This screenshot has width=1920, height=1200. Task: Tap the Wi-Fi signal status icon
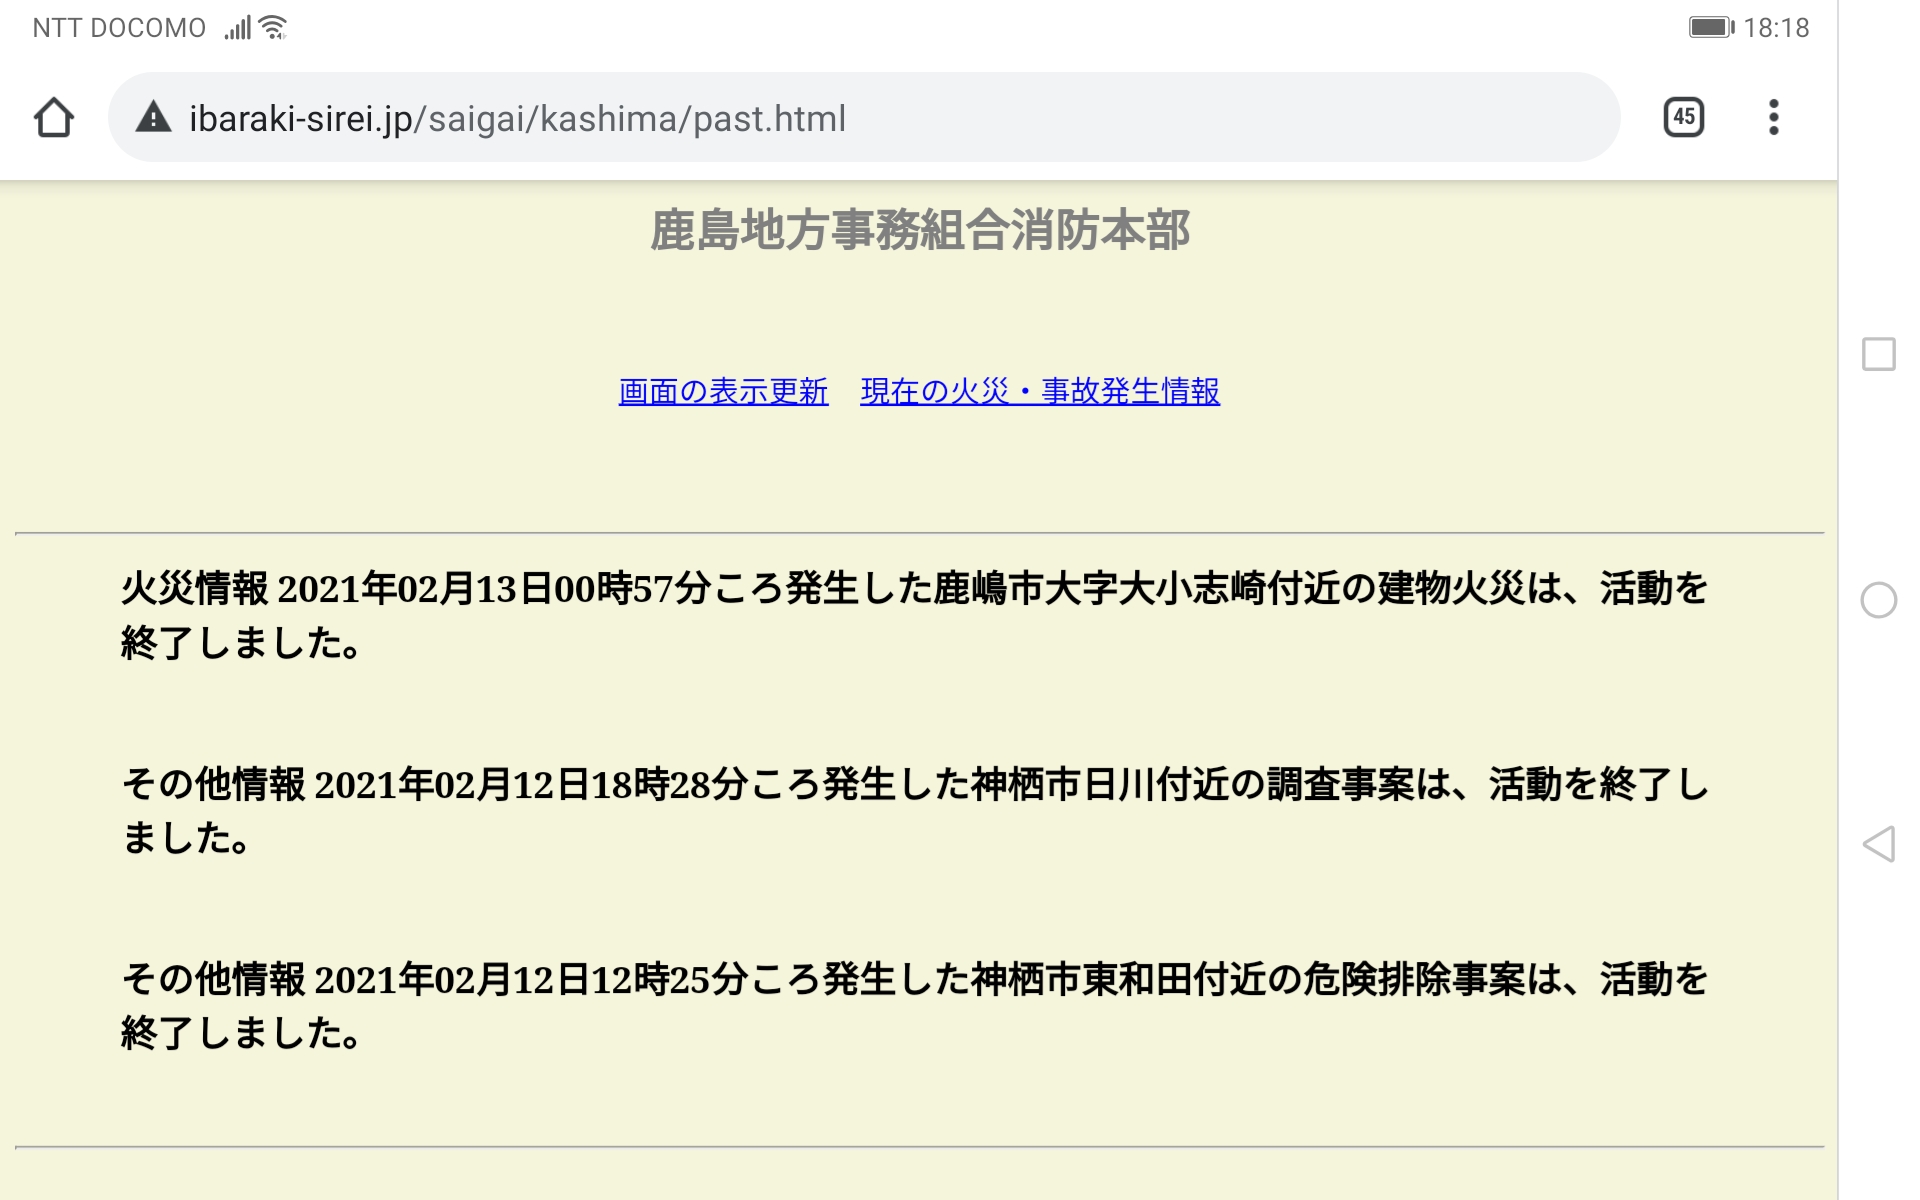(x=273, y=27)
